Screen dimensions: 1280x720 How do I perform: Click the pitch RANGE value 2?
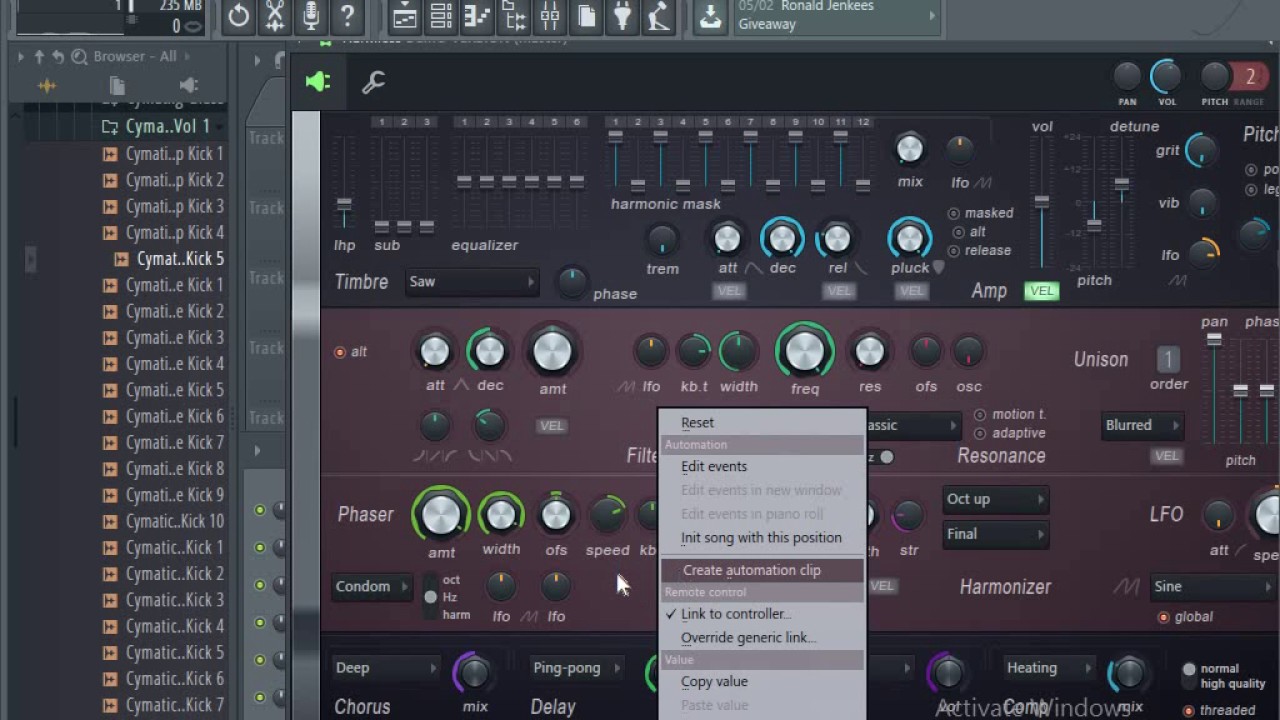click(x=1249, y=77)
